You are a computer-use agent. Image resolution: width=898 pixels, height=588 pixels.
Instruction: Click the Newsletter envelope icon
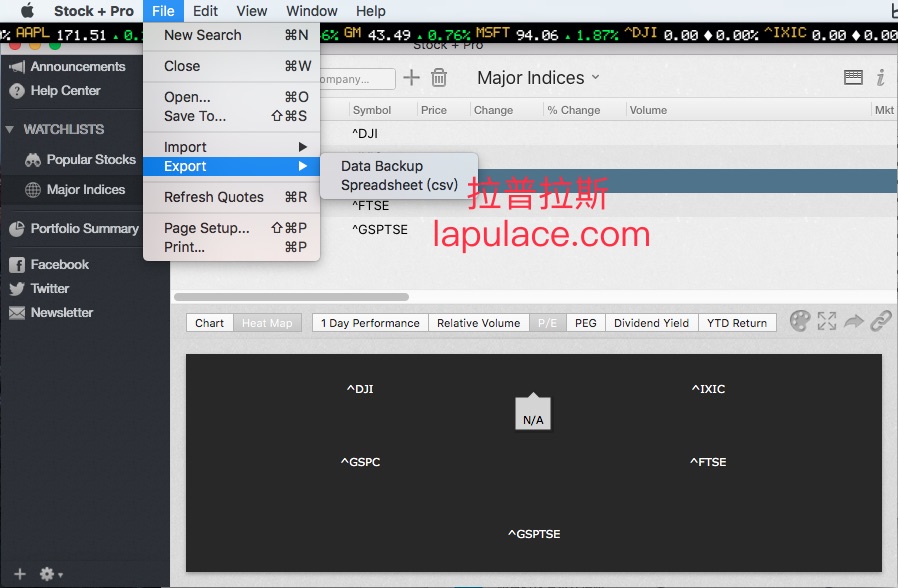[17, 313]
